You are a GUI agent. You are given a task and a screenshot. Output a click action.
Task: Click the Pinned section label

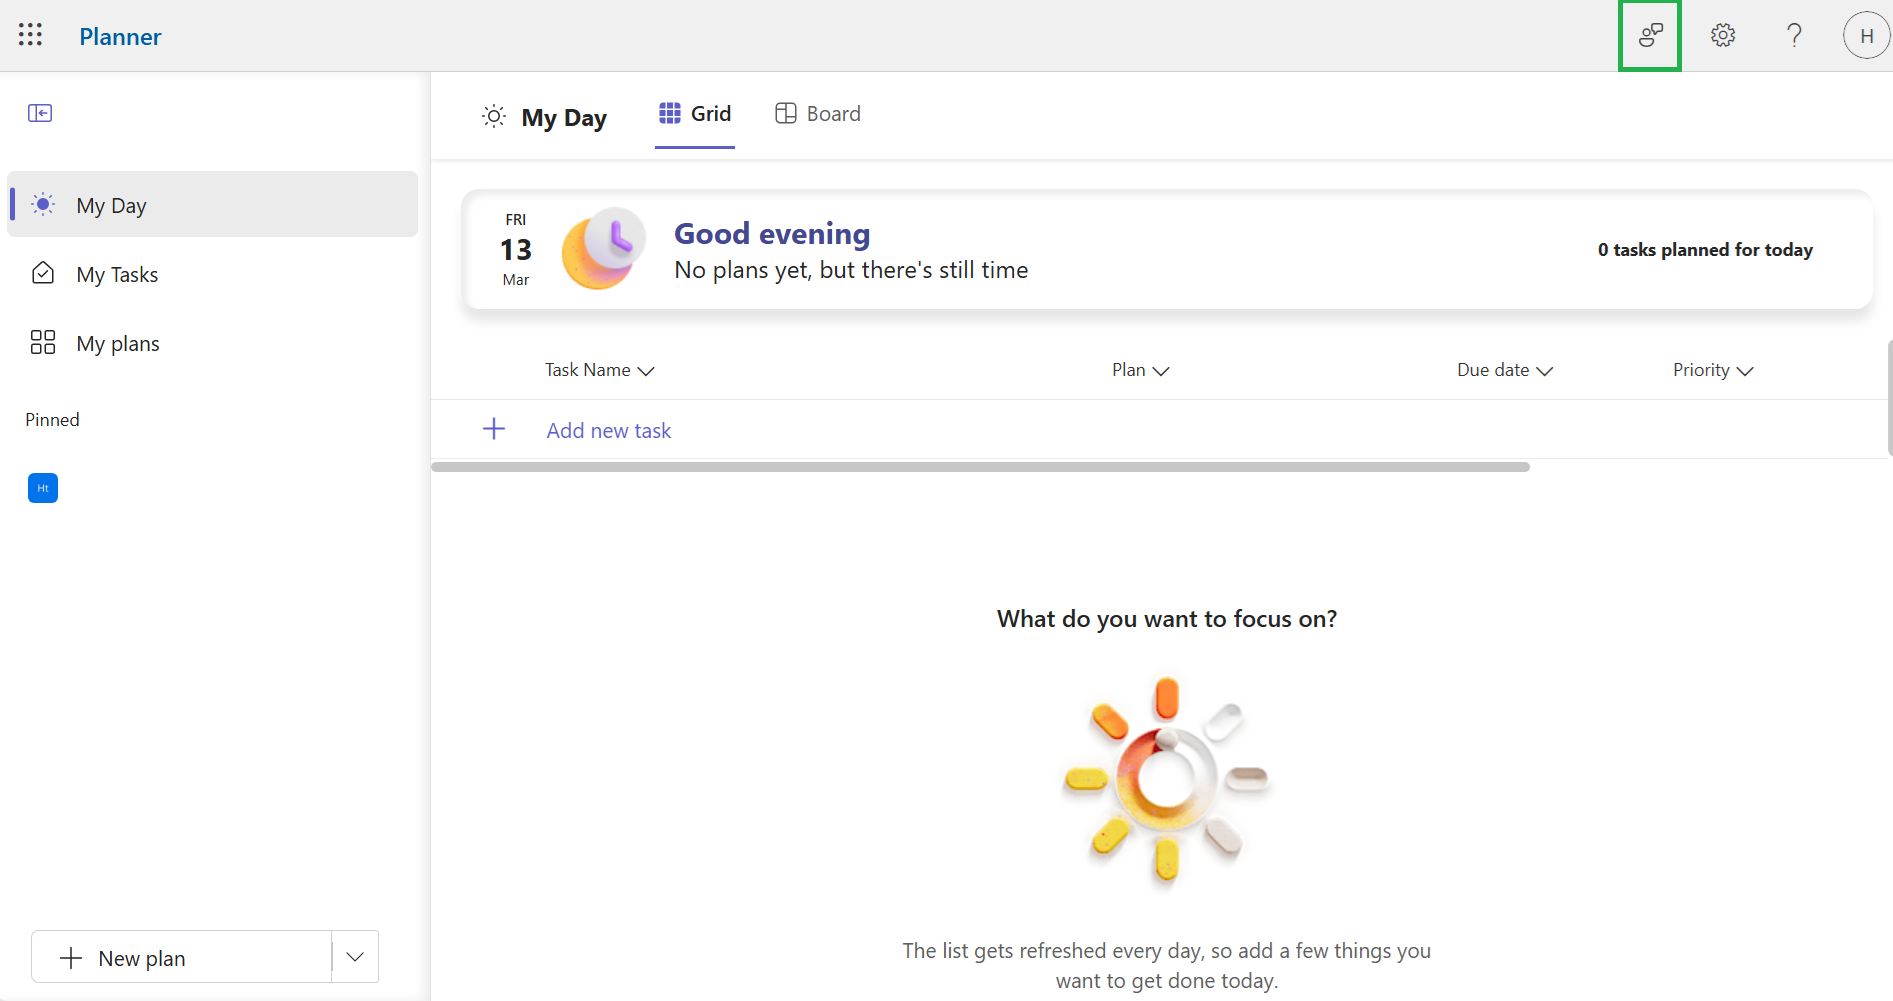point(52,420)
